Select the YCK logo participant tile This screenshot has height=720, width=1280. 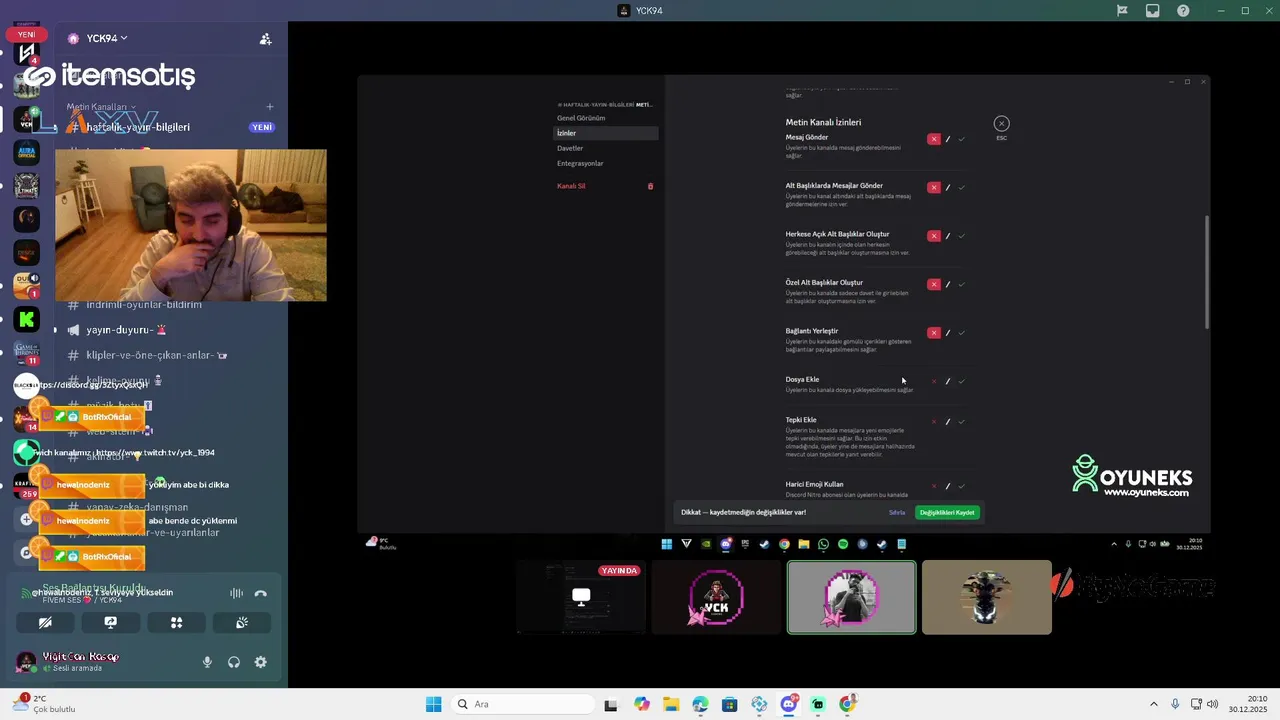pyautogui.click(x=716, y=598)
